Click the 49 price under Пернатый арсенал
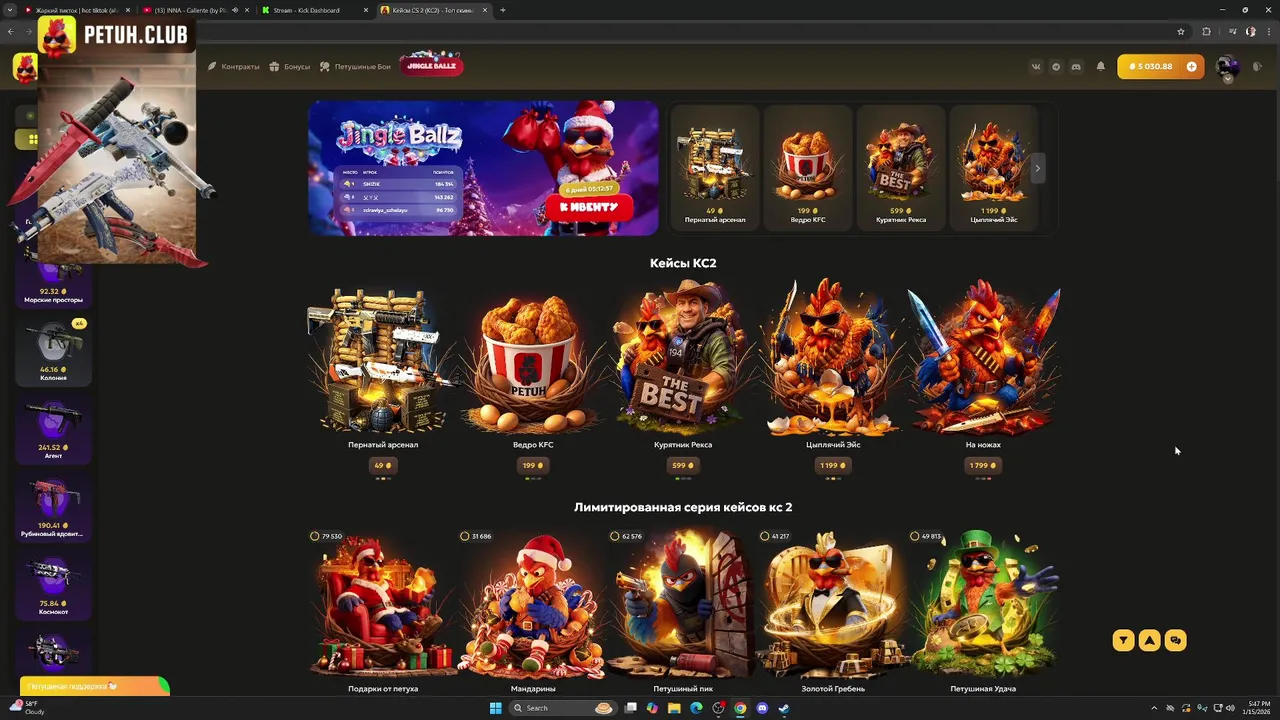Screen dimensions: 1280x720 click(383, 465)
